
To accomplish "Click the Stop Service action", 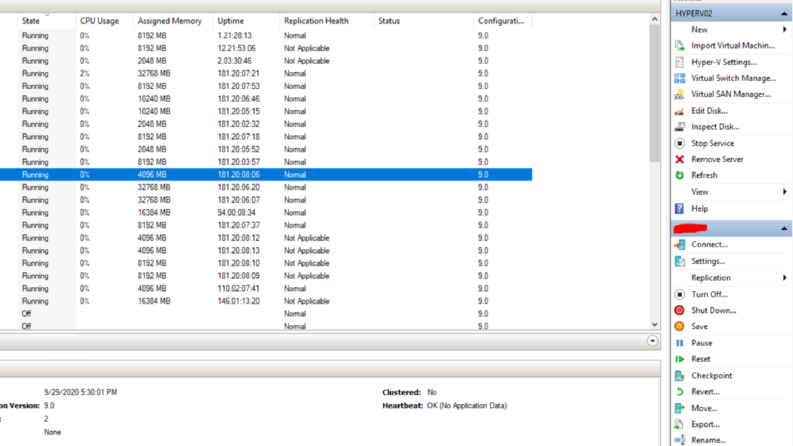I will click(x=713, y=143).
